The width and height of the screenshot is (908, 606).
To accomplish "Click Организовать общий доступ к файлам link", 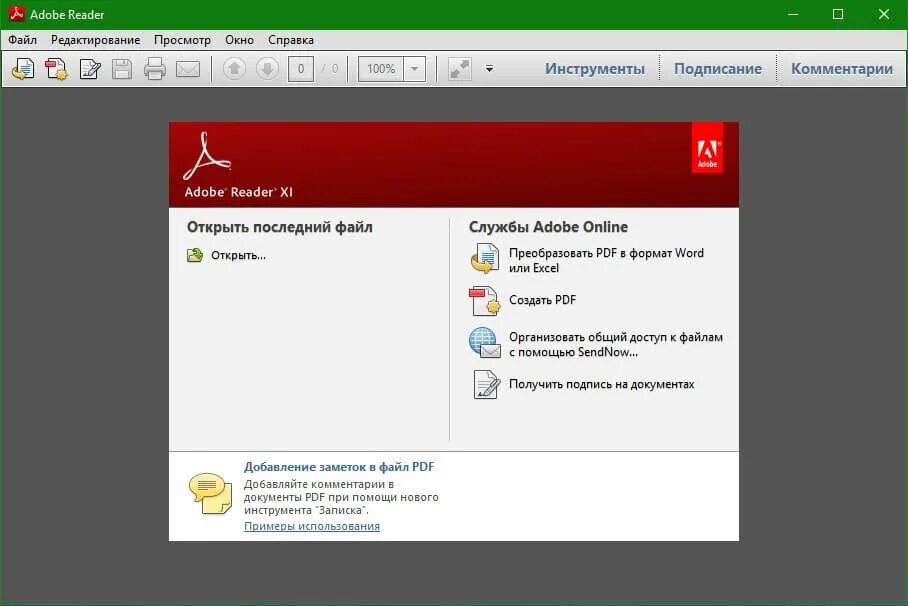I will pyautogui.click(x=616, y=344).
